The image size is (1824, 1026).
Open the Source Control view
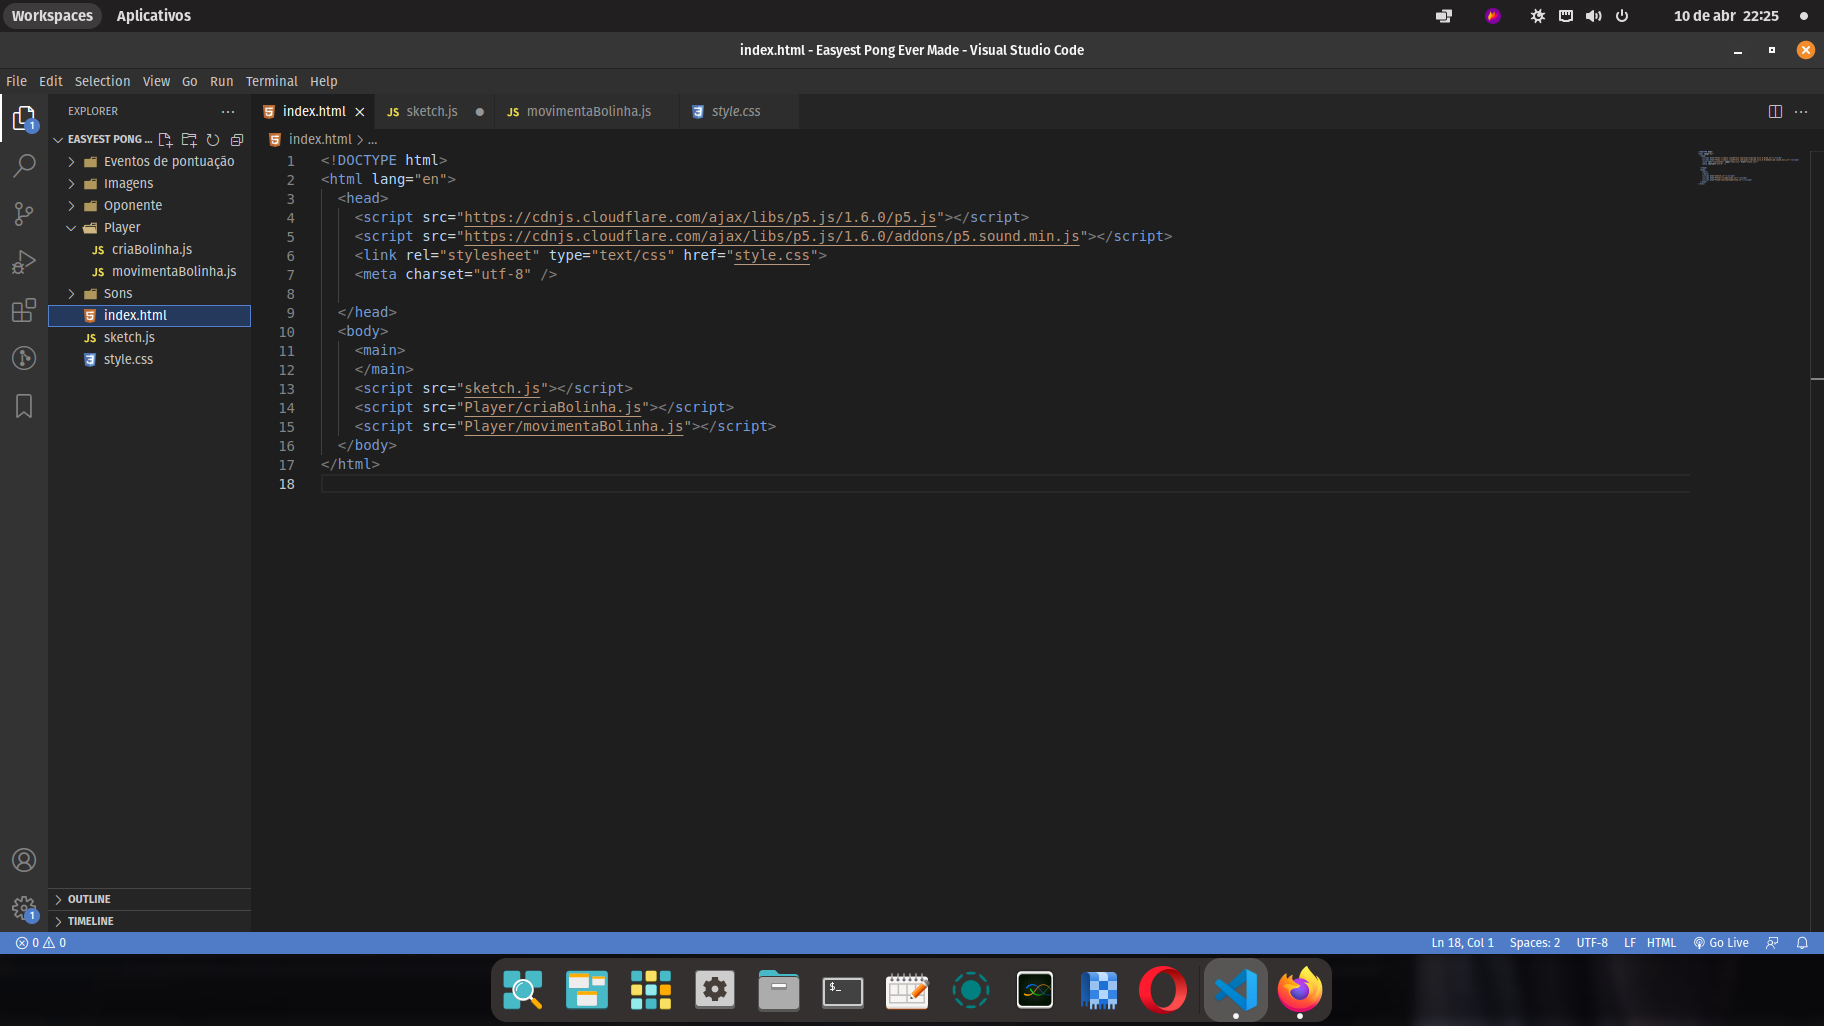click(x=24, y=213)
